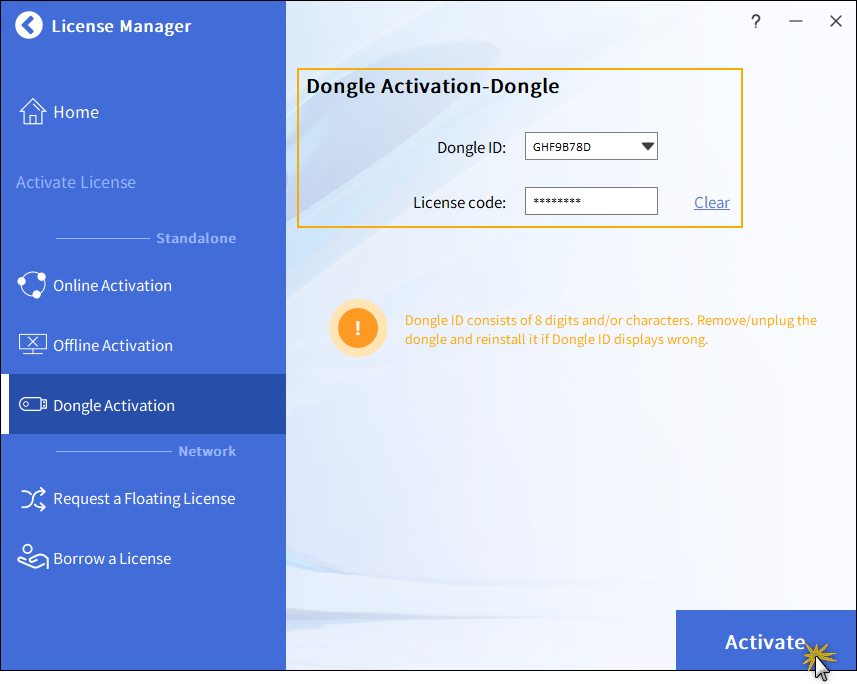
Task: Click the Dongle Activation USB icon
Action: click(33, 405)
